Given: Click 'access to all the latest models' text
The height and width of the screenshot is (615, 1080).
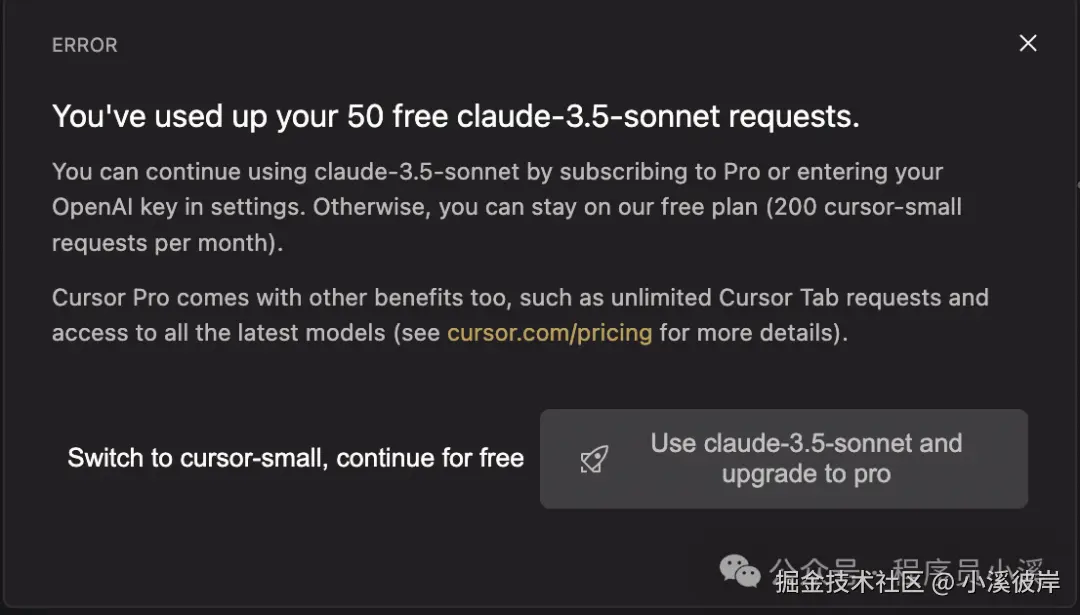Looking at the screenshot, I should [x=218, y=332].
